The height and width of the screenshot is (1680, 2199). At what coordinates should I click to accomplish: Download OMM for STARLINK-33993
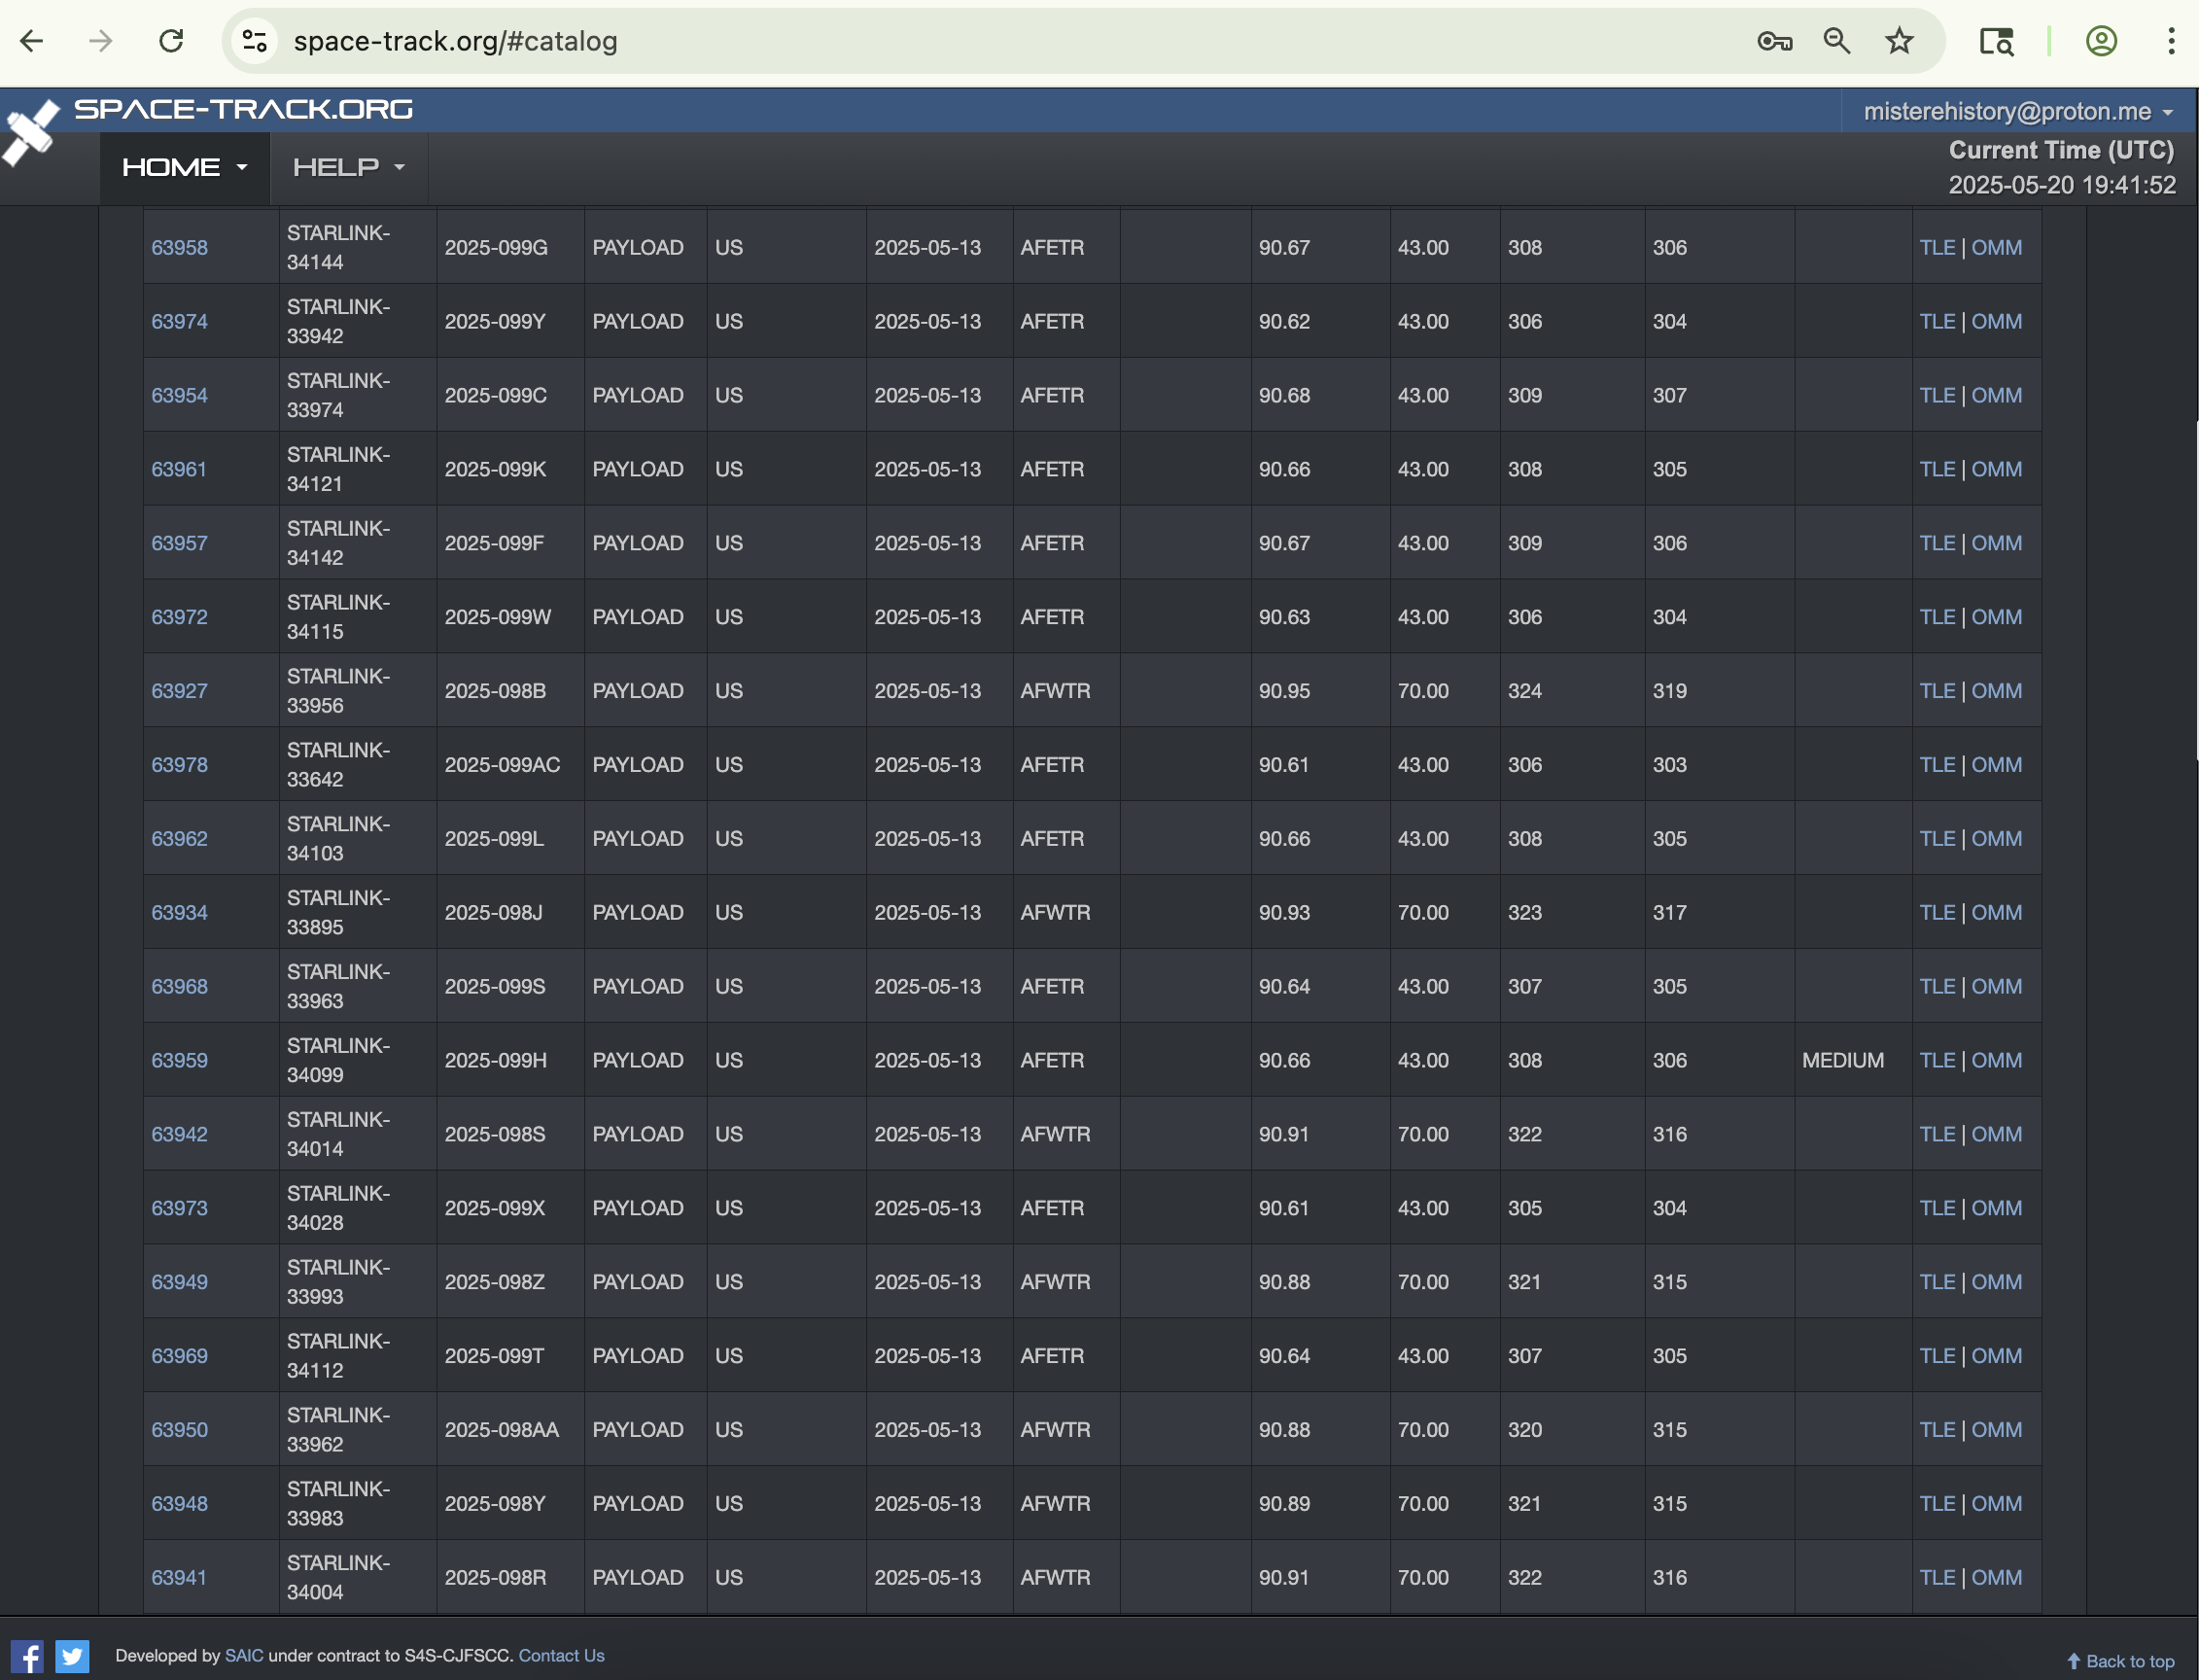1996,1284
